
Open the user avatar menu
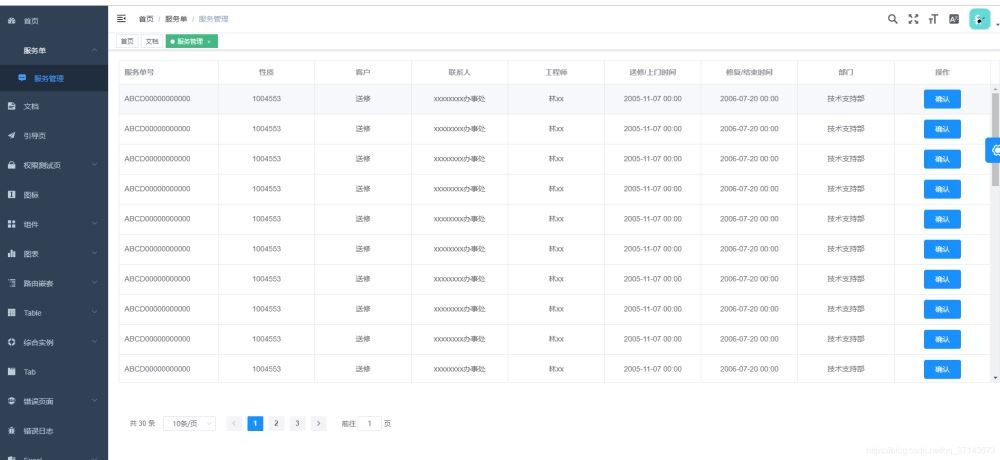pyautogui.click(x=981, y=19)
